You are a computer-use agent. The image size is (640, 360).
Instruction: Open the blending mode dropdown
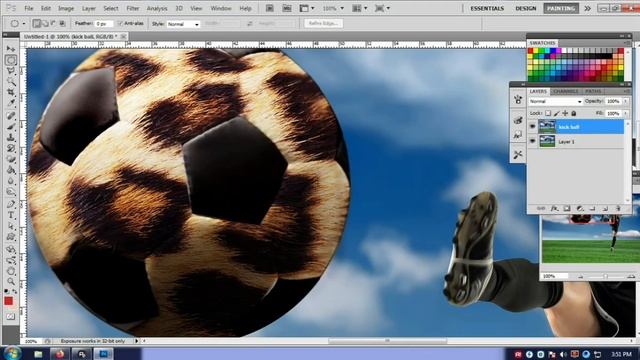click(x=556, y=101)
